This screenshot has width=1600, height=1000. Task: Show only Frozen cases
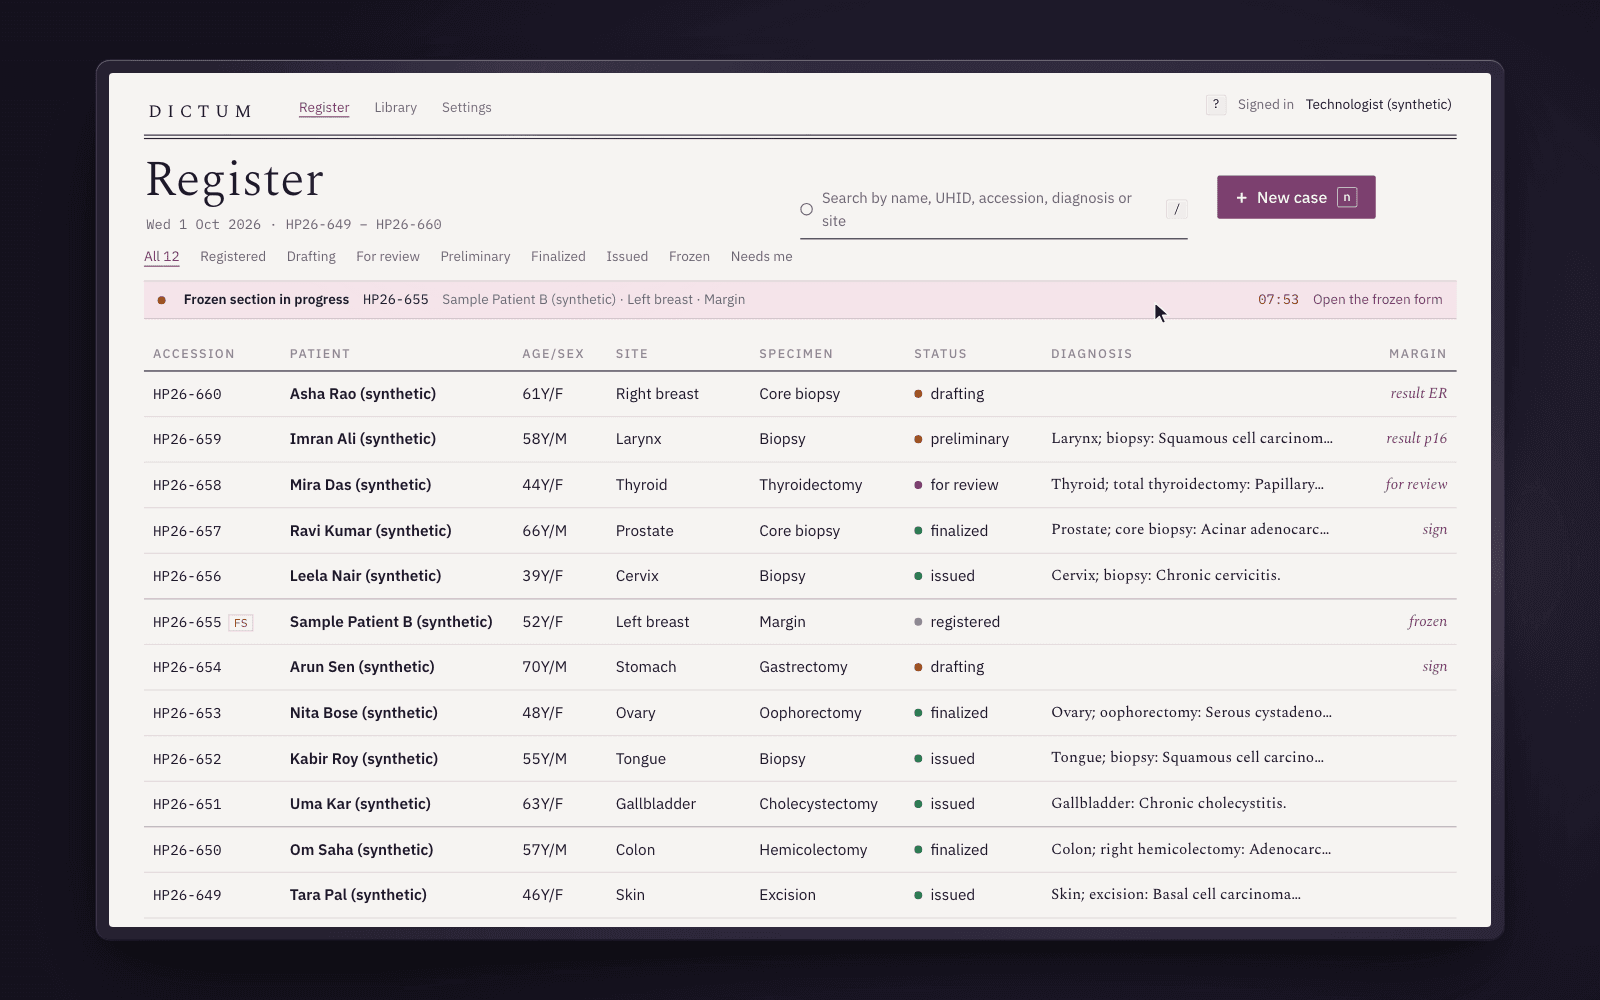click(689, 257)
